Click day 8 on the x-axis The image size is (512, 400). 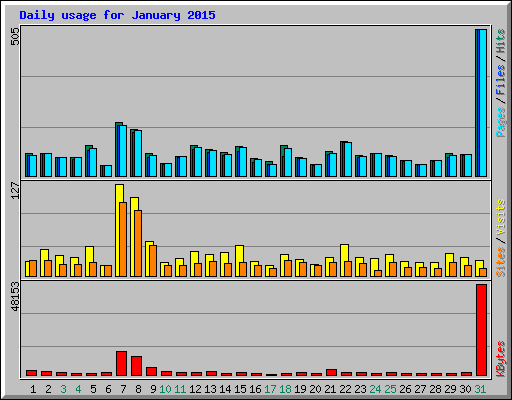(x=138, y=389)
